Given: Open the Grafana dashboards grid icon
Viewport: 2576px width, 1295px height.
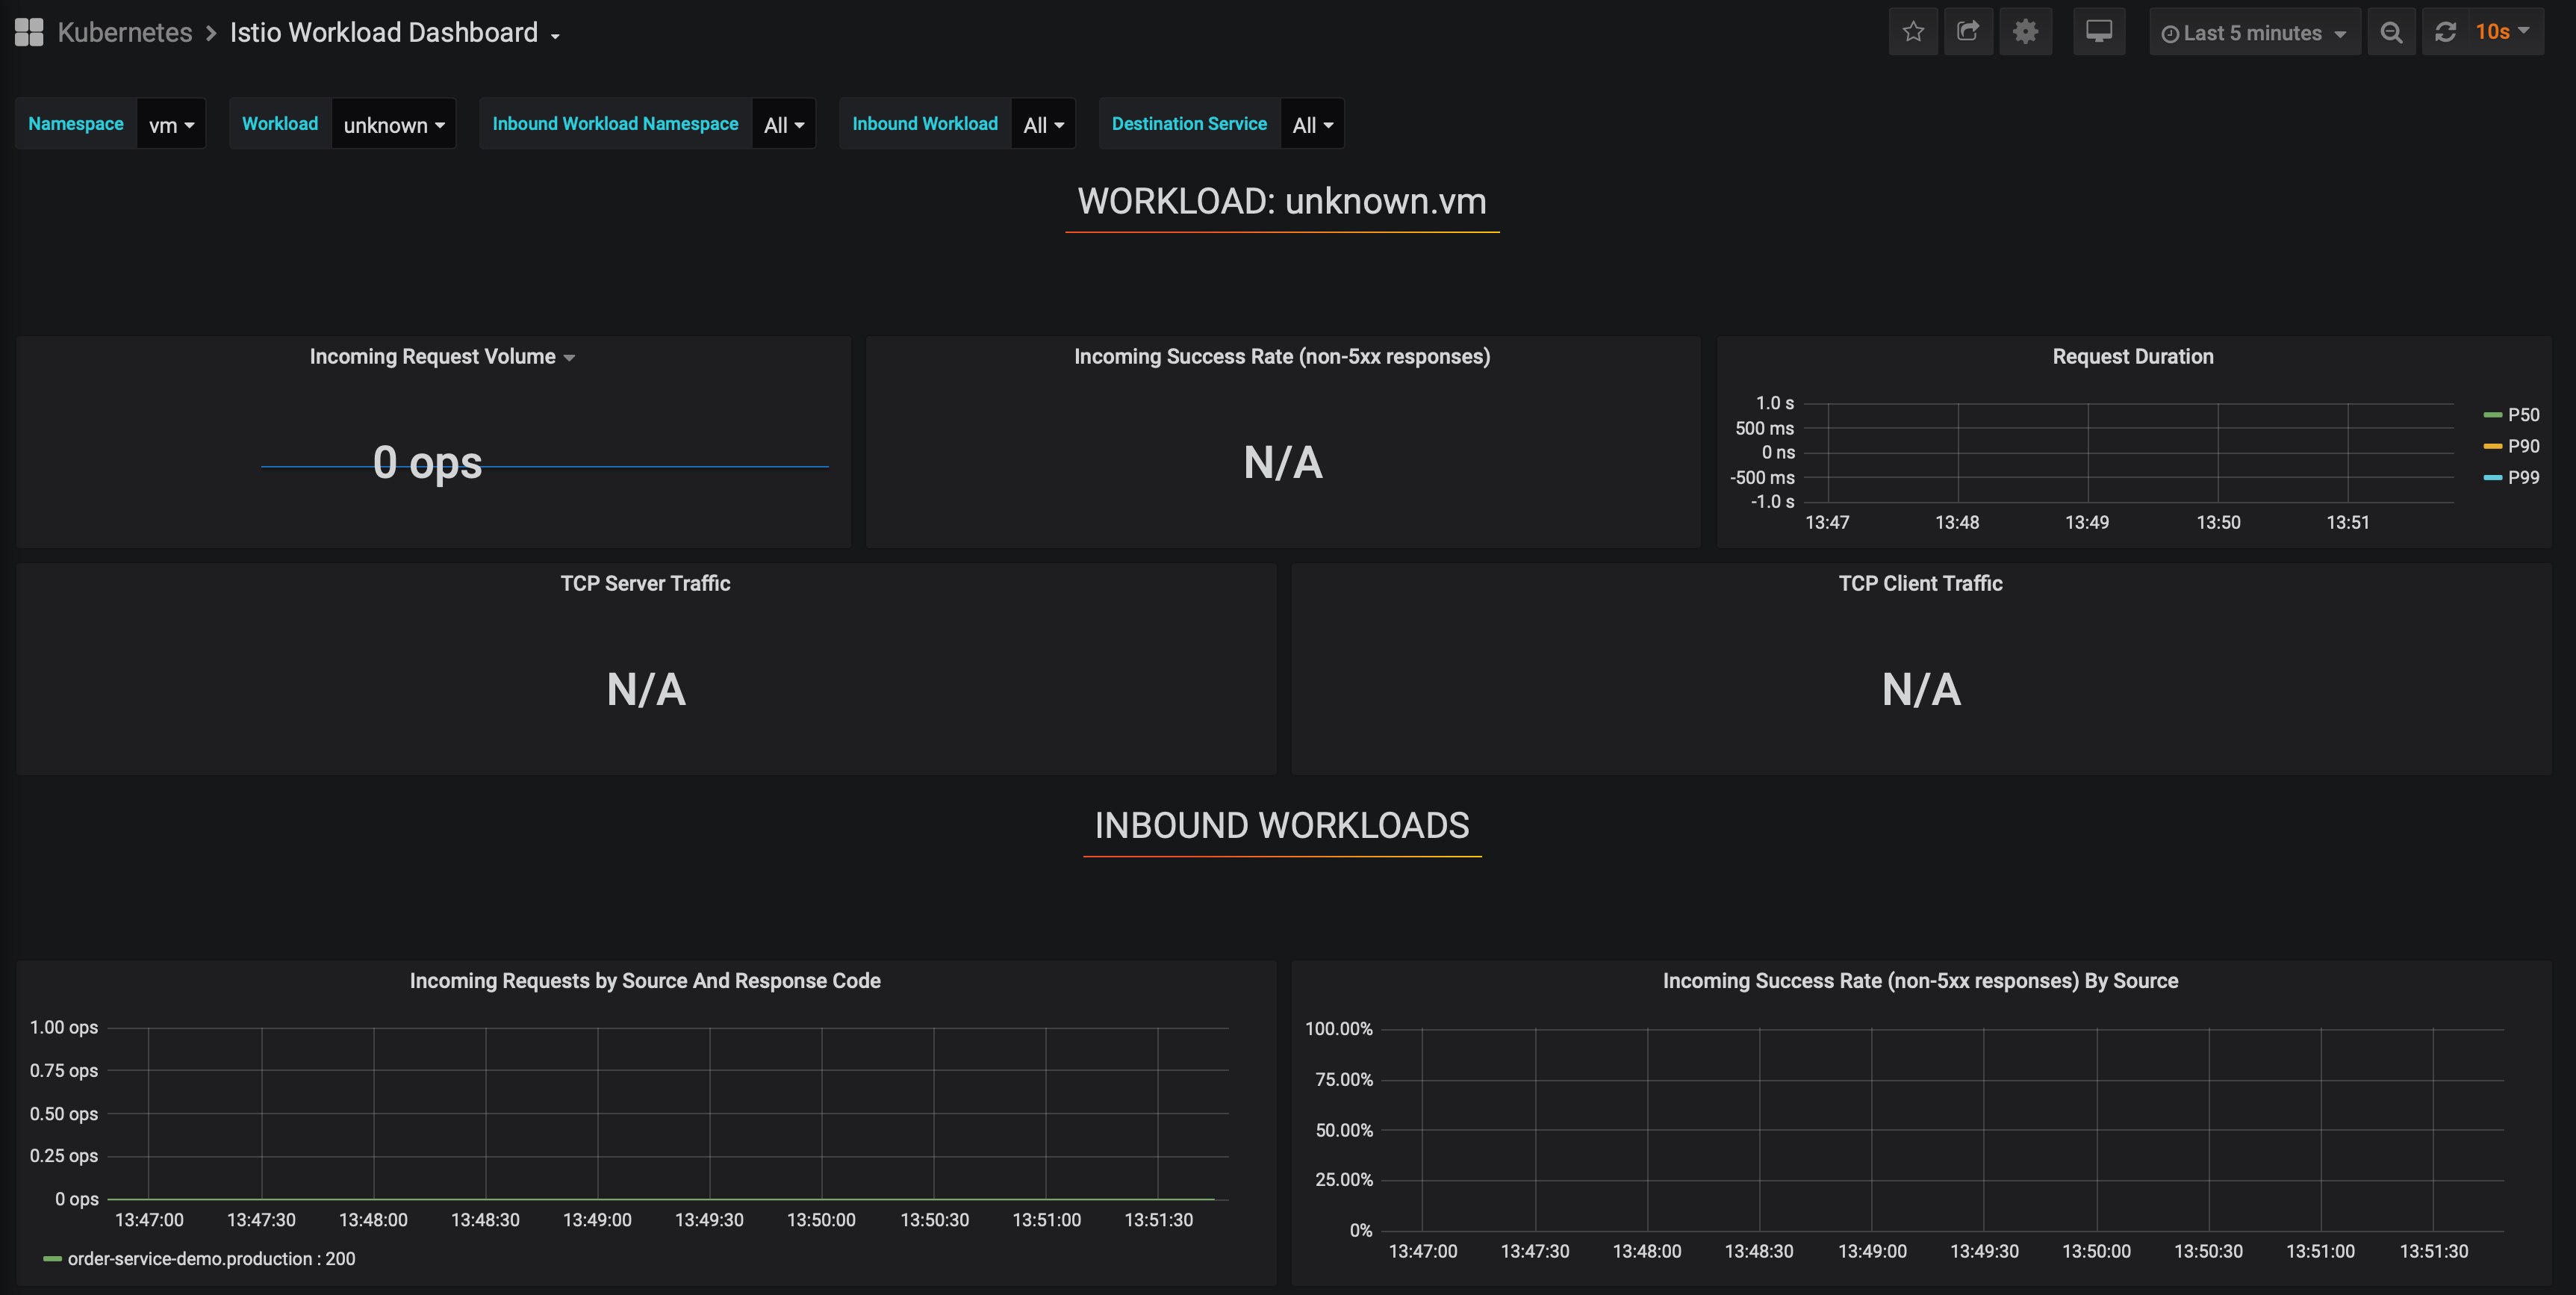Looking at the screenshot, I should 29,32.
